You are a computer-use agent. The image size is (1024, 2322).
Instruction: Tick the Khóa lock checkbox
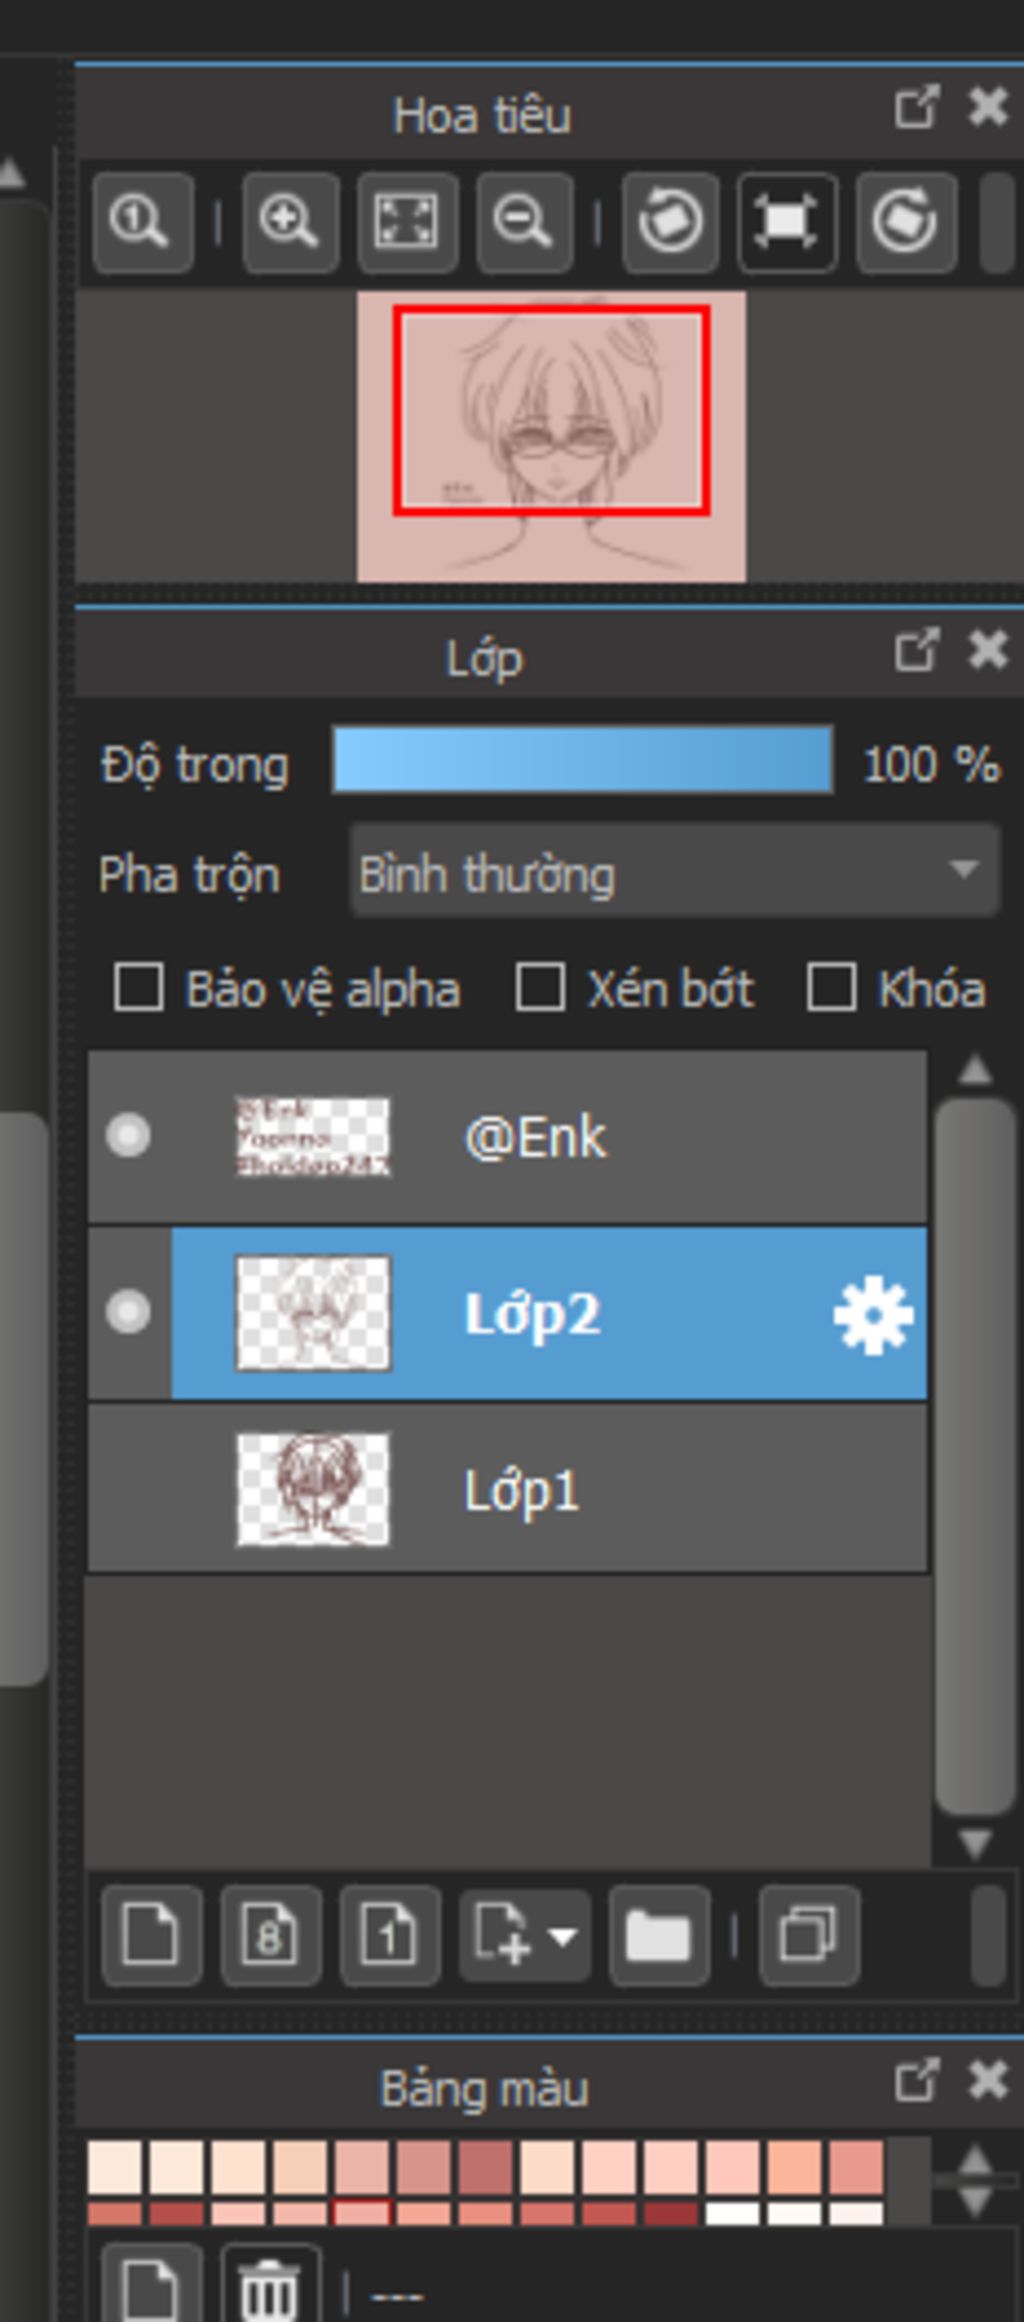point(831,988)
